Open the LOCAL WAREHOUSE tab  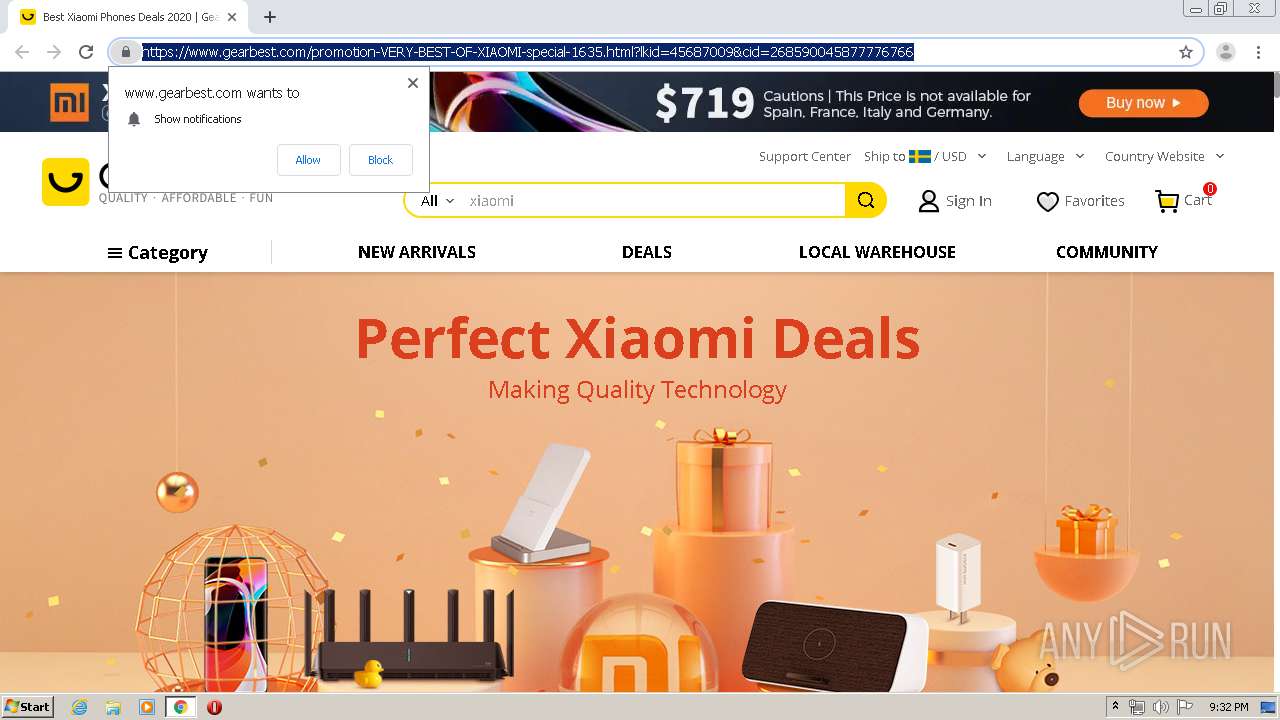tap(877, 252)
